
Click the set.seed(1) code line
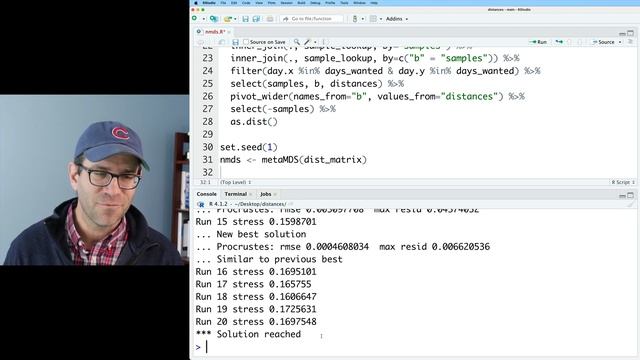click(x=249, y=147)
